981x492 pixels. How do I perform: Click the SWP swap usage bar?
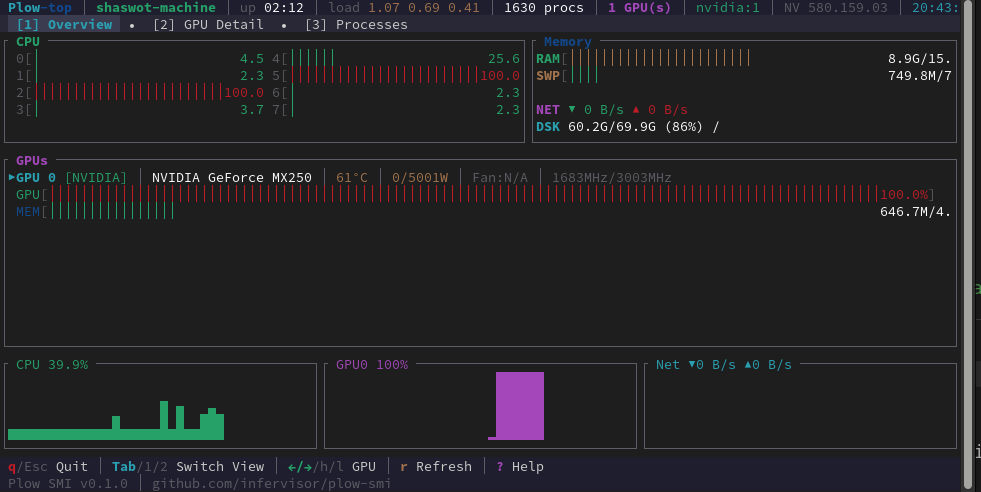coord(584,75)
